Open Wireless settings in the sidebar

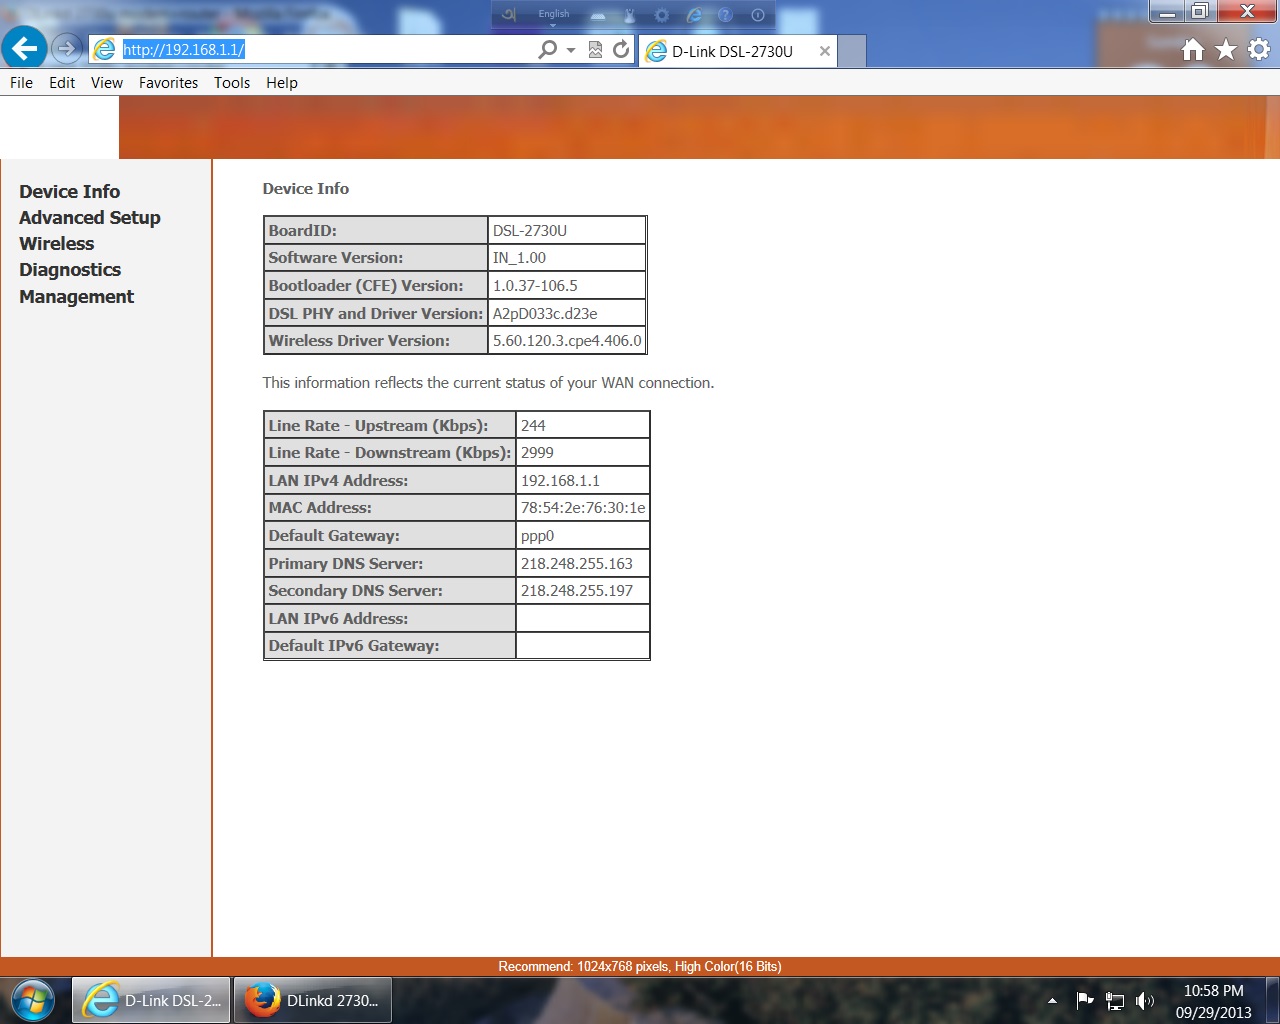[x=57, y=243]
